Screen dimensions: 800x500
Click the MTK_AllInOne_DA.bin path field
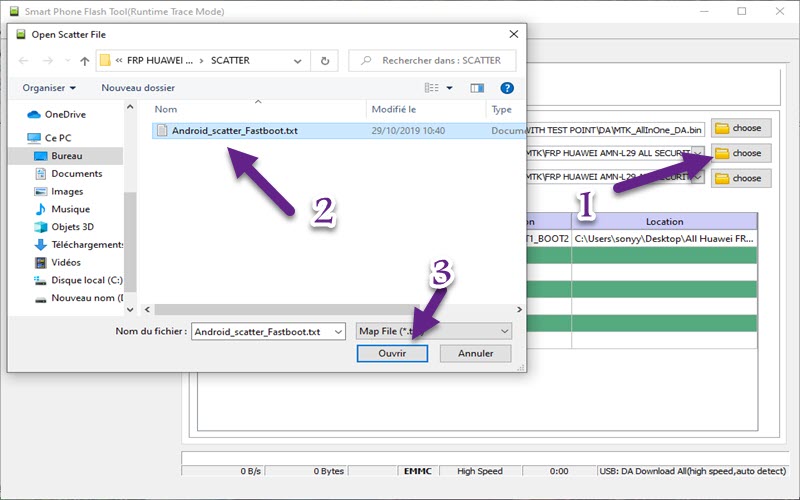pyautogui.click(x=615, y=130)
